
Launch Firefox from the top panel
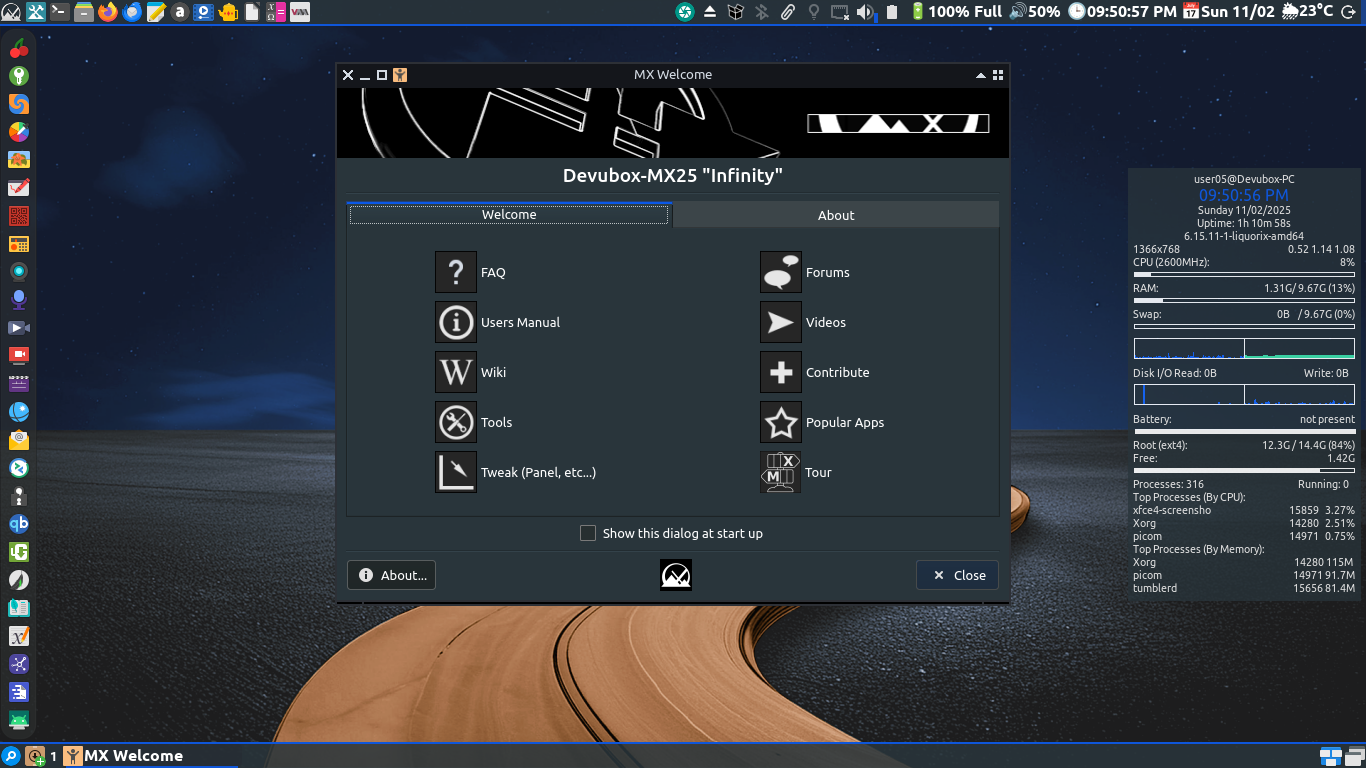(x=106, y=12)
